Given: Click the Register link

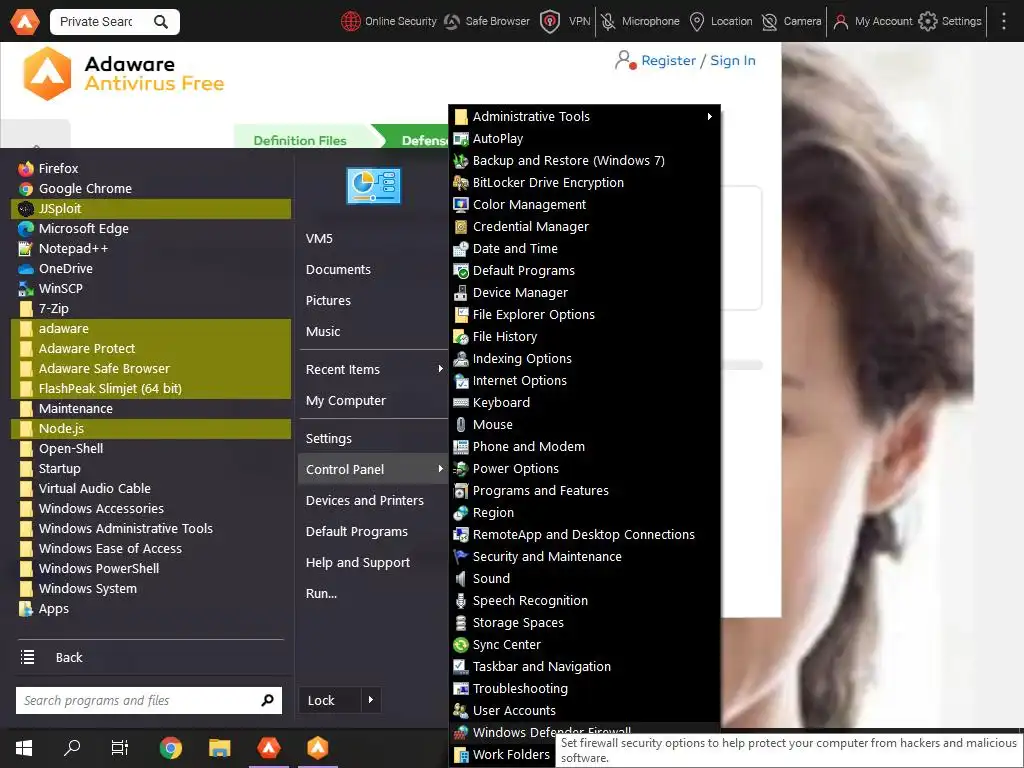Looking at the screenshot, I should click(668, 60).
